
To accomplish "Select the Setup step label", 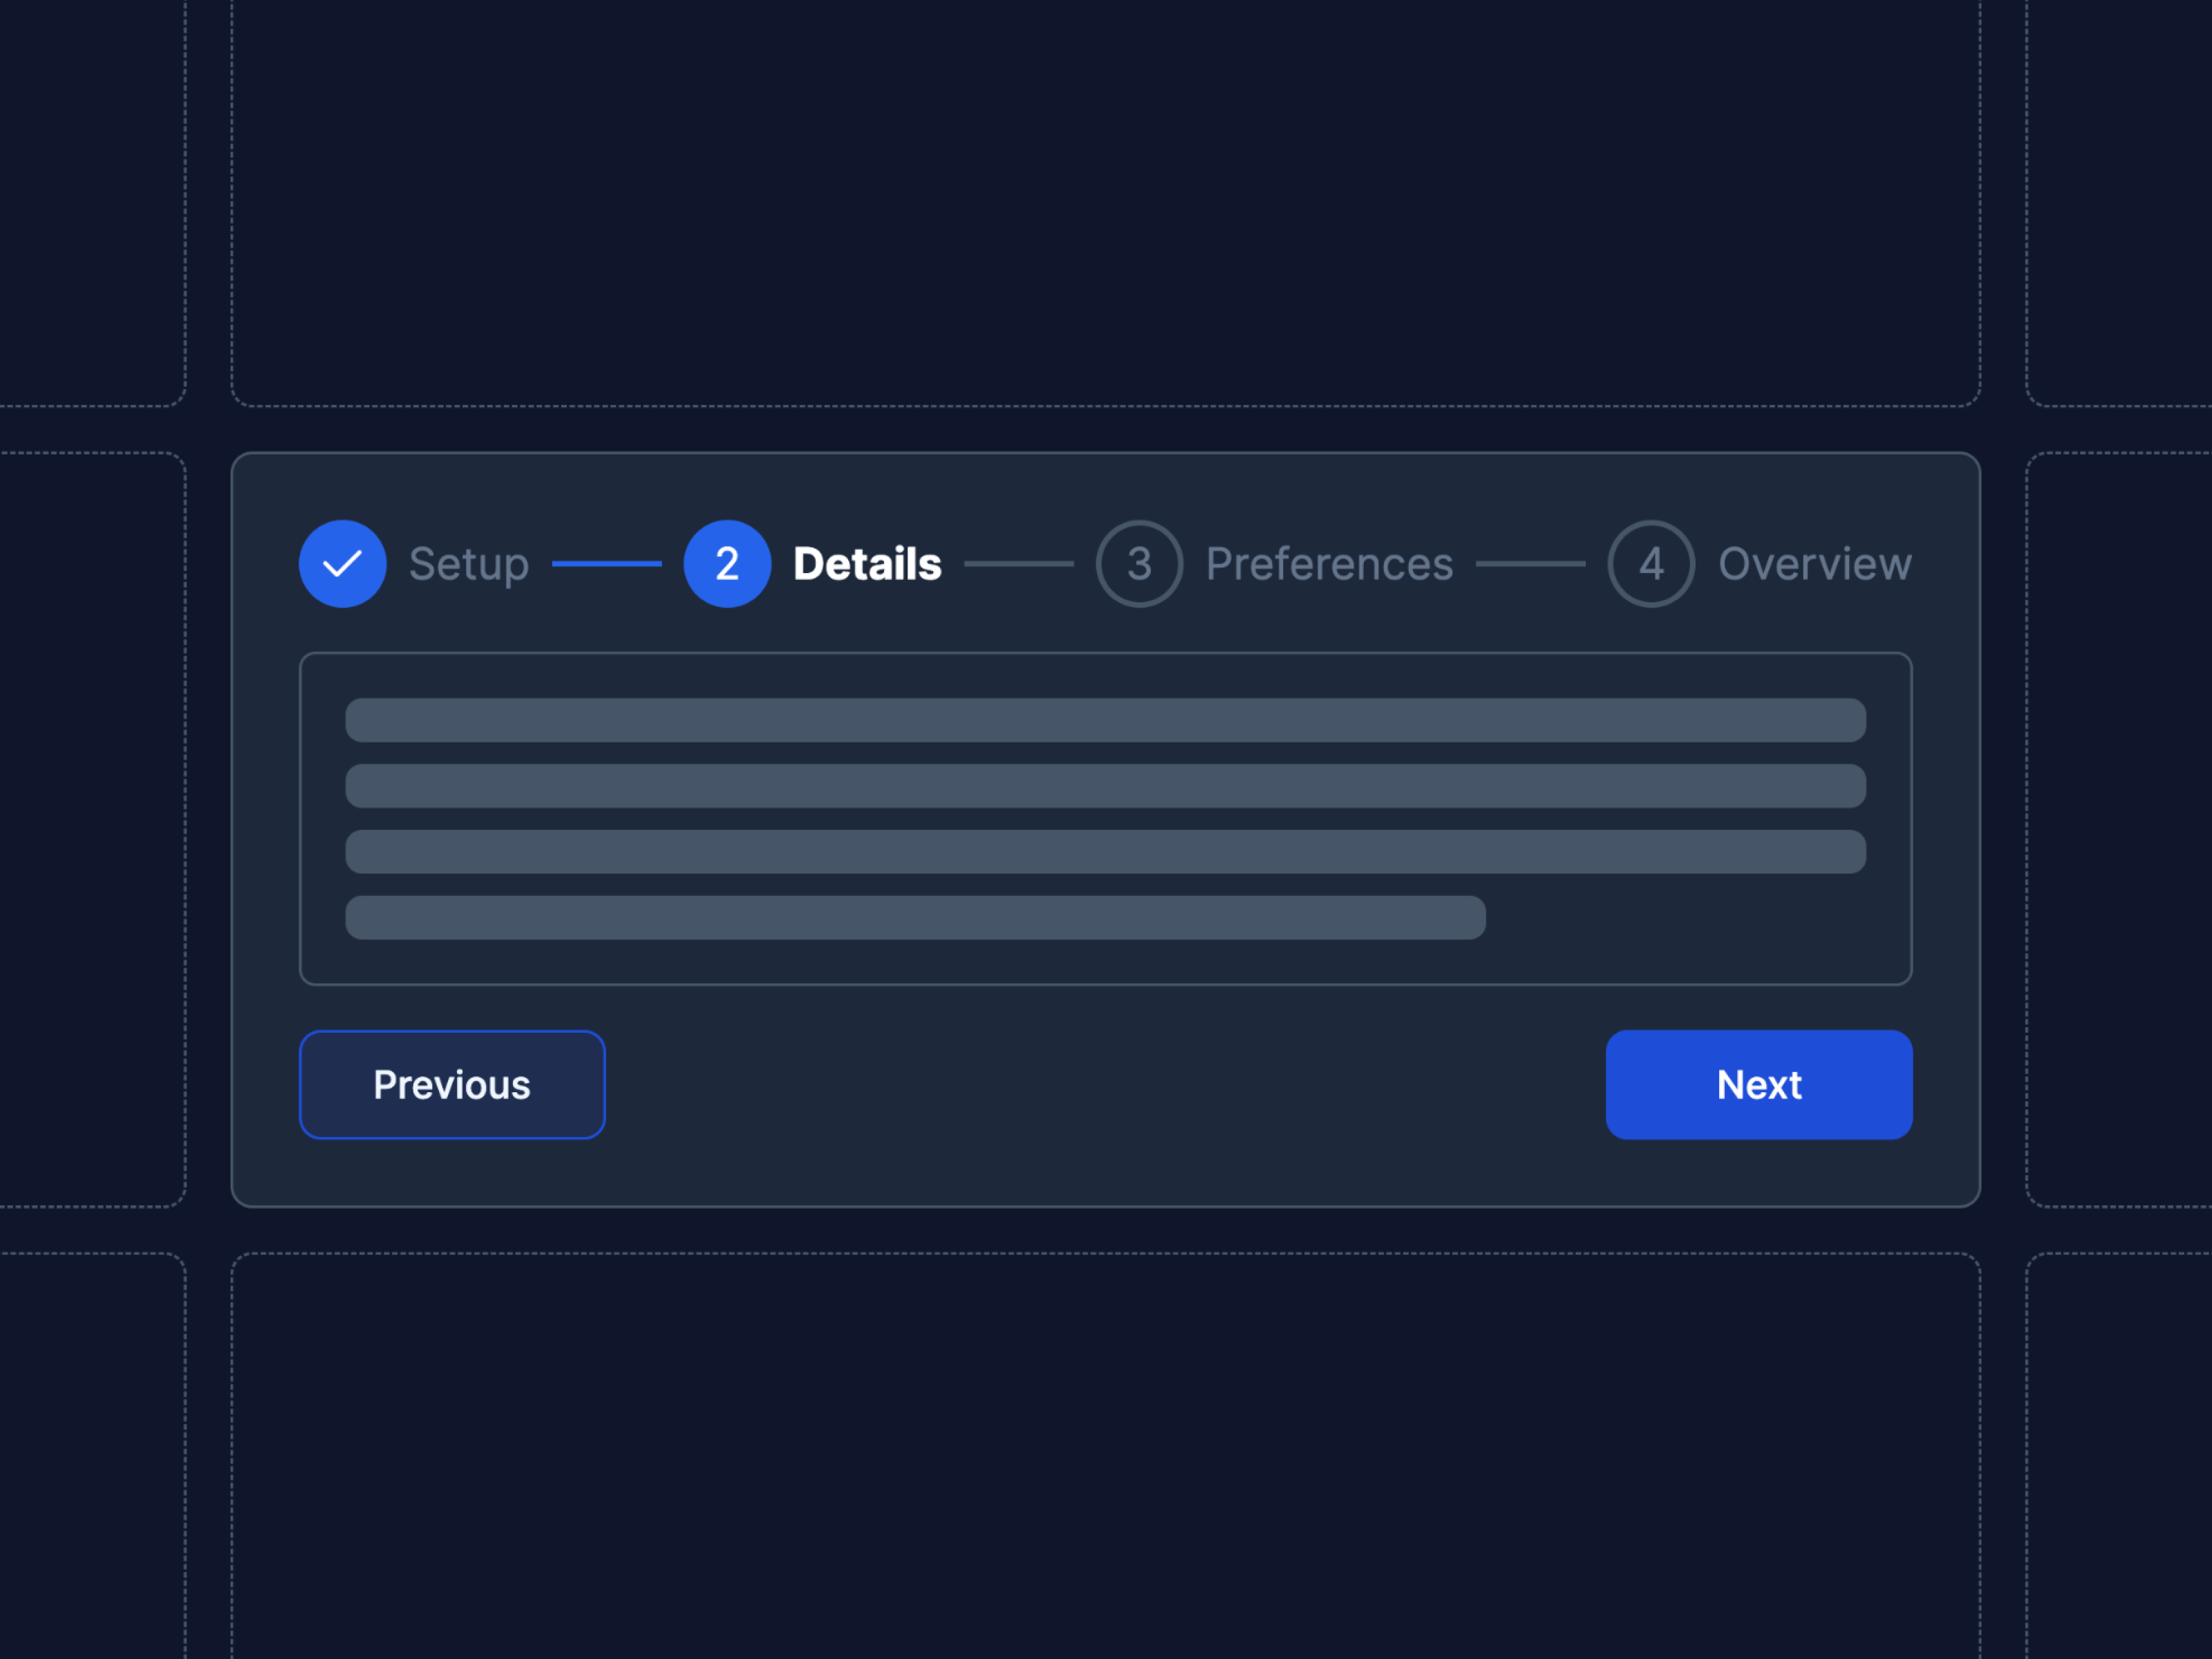I will click(x=468, y=563).
